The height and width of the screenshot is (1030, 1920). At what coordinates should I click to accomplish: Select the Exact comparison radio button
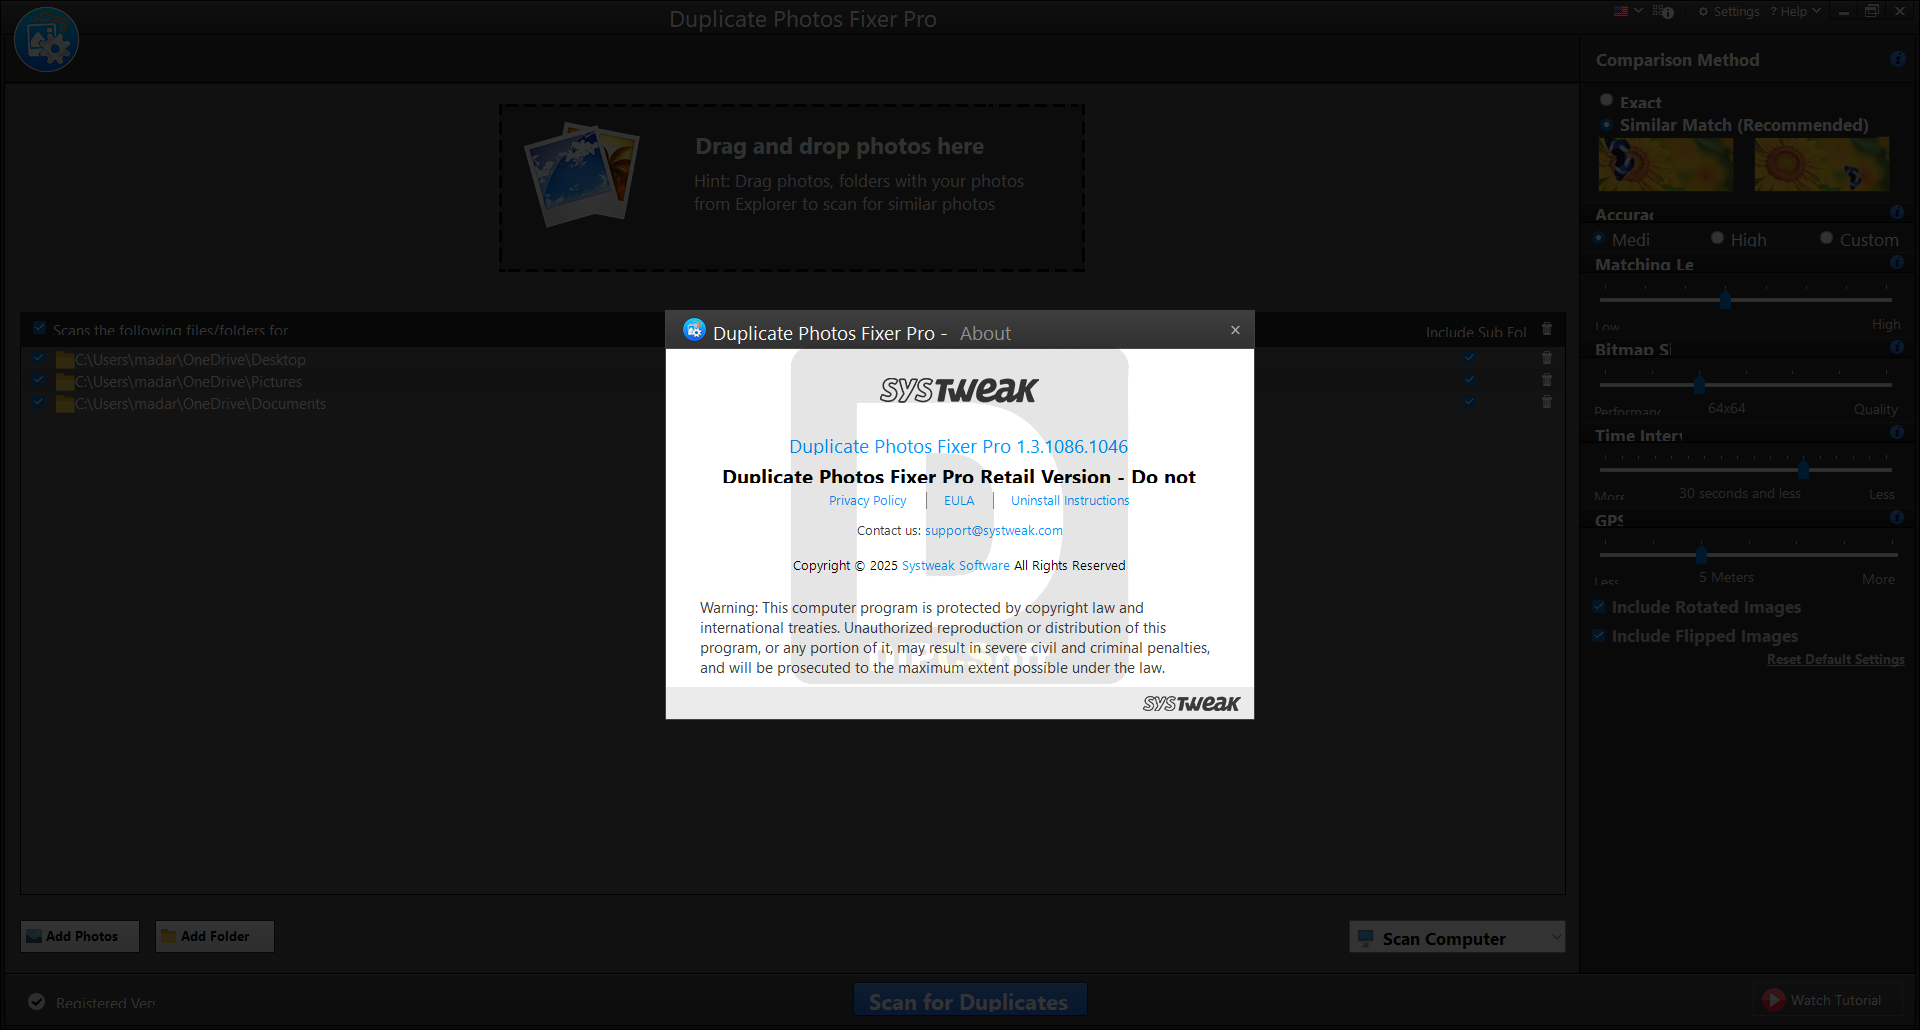tap(1606, 100)
